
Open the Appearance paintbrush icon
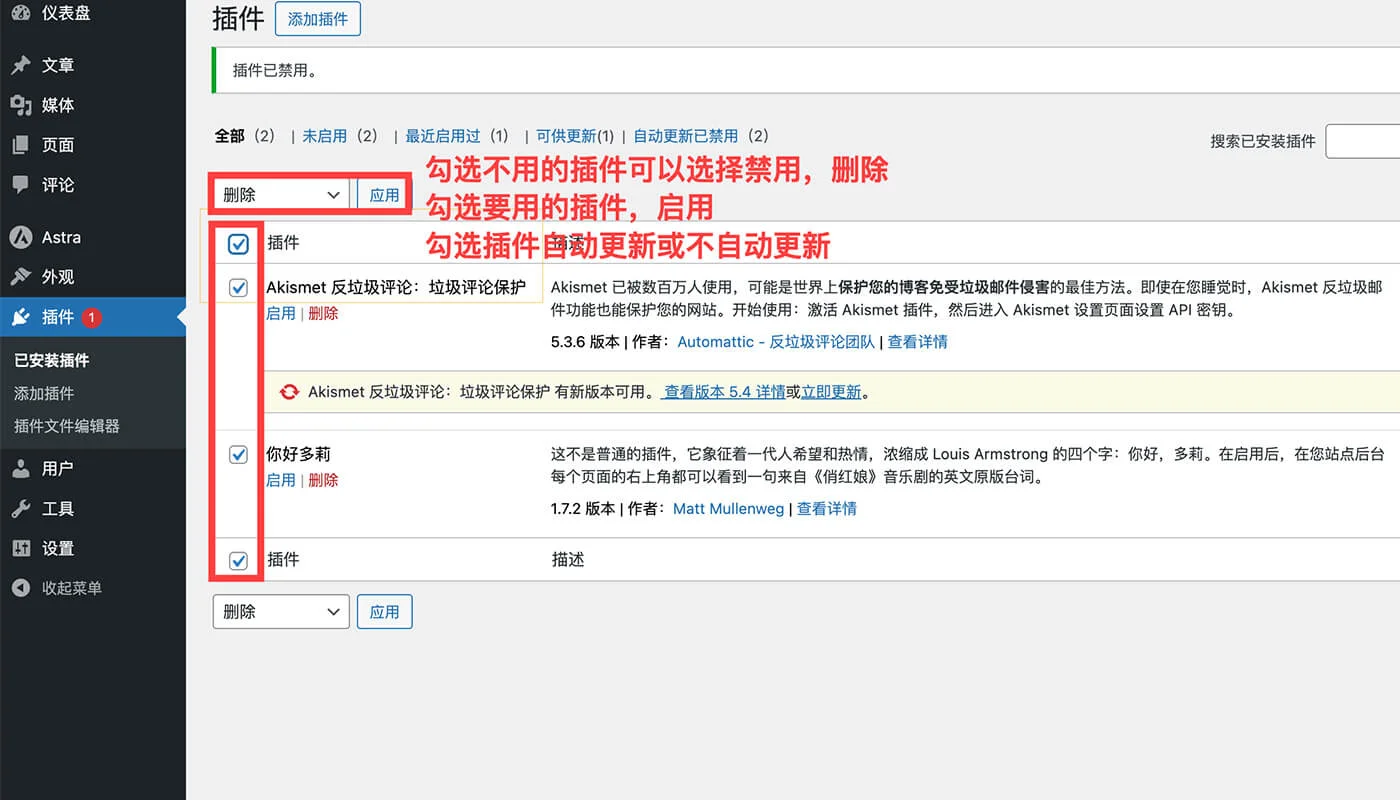pyautogui.click(x=20, y=277)
